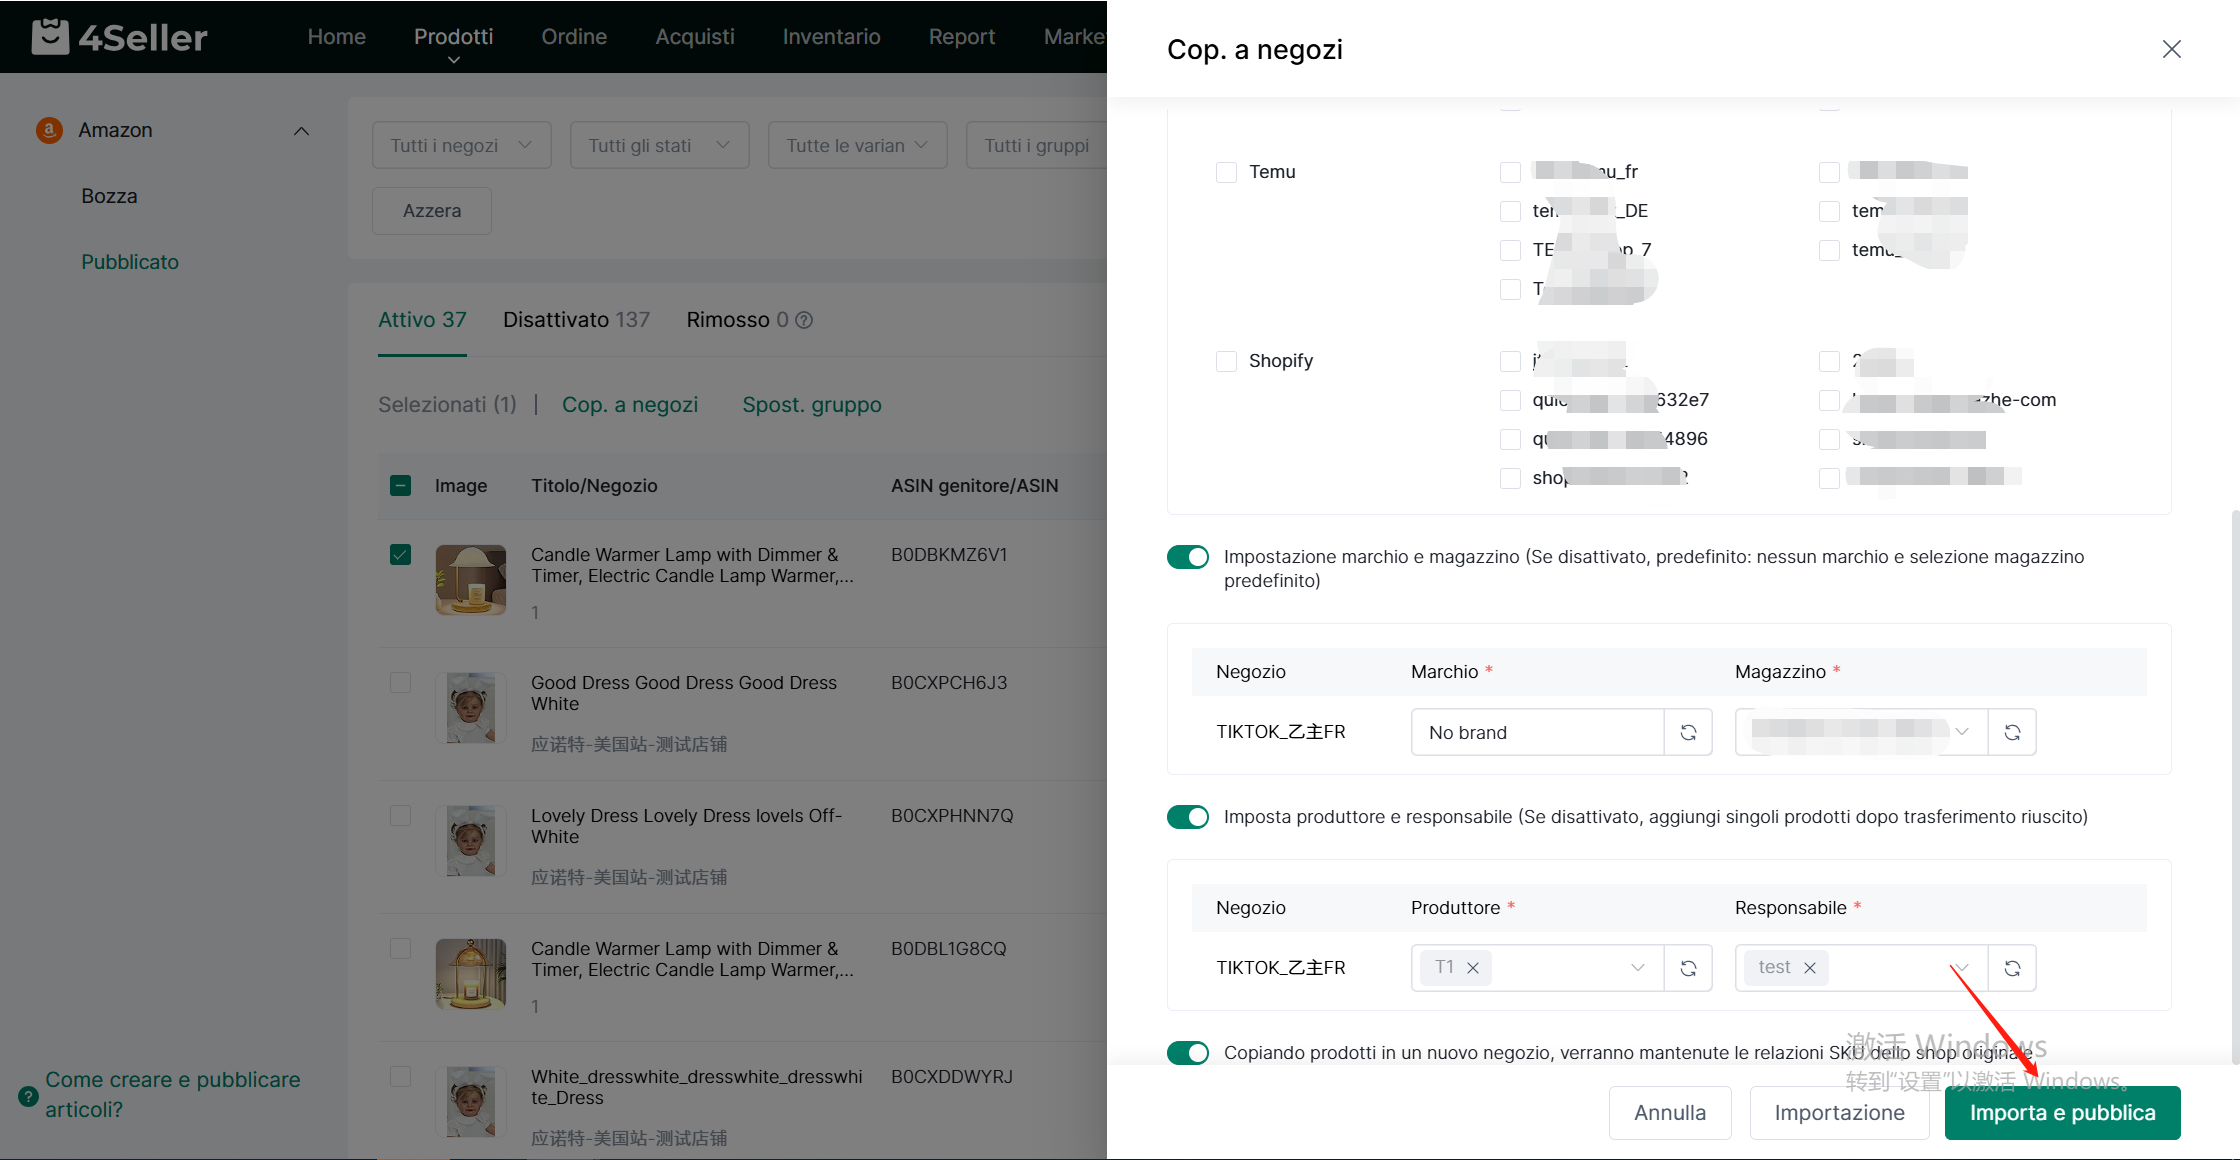Click the help icon next to Rimosso
The image size is (2240, 1160).
pos(804,320)
